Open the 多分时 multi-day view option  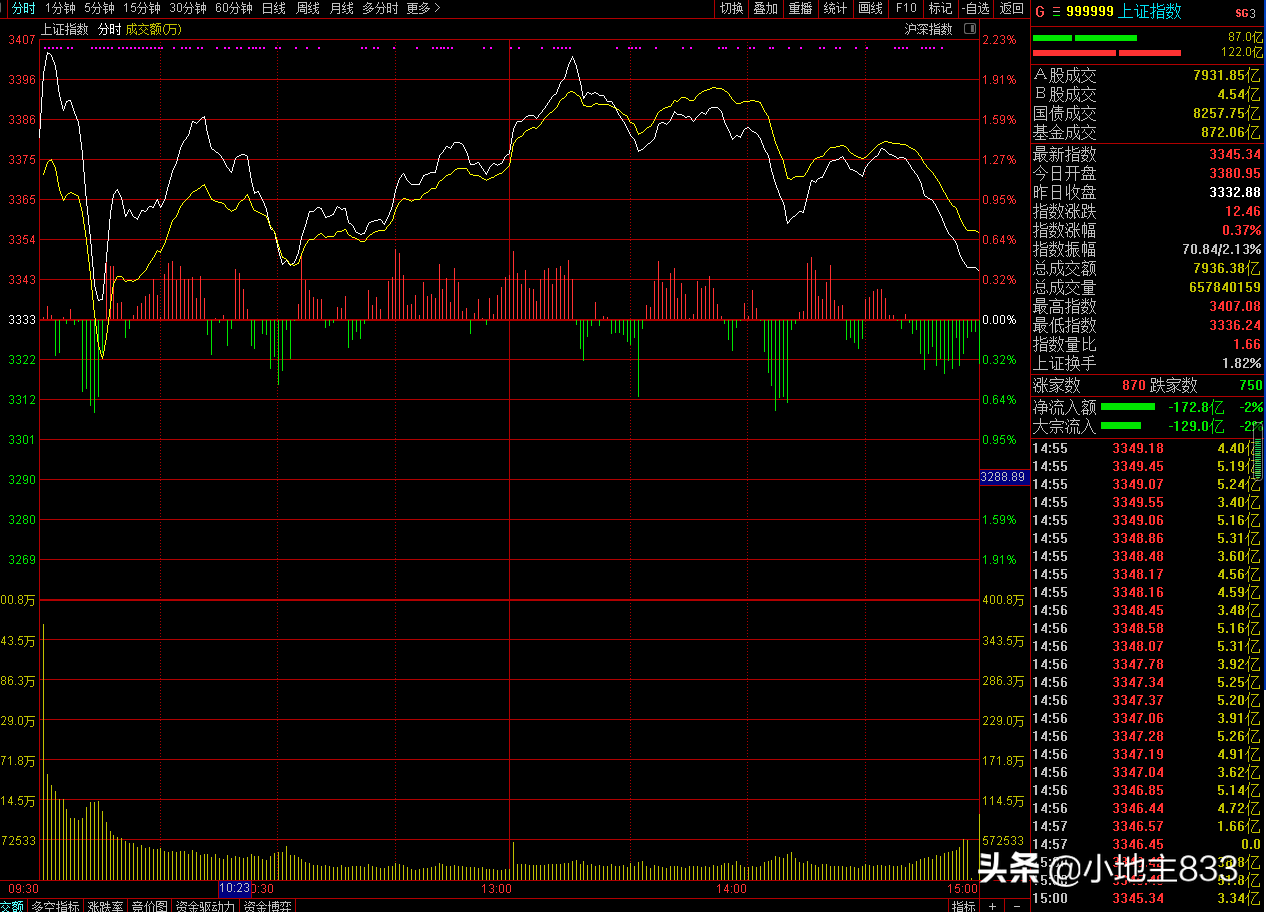click(x=379, y=8)
